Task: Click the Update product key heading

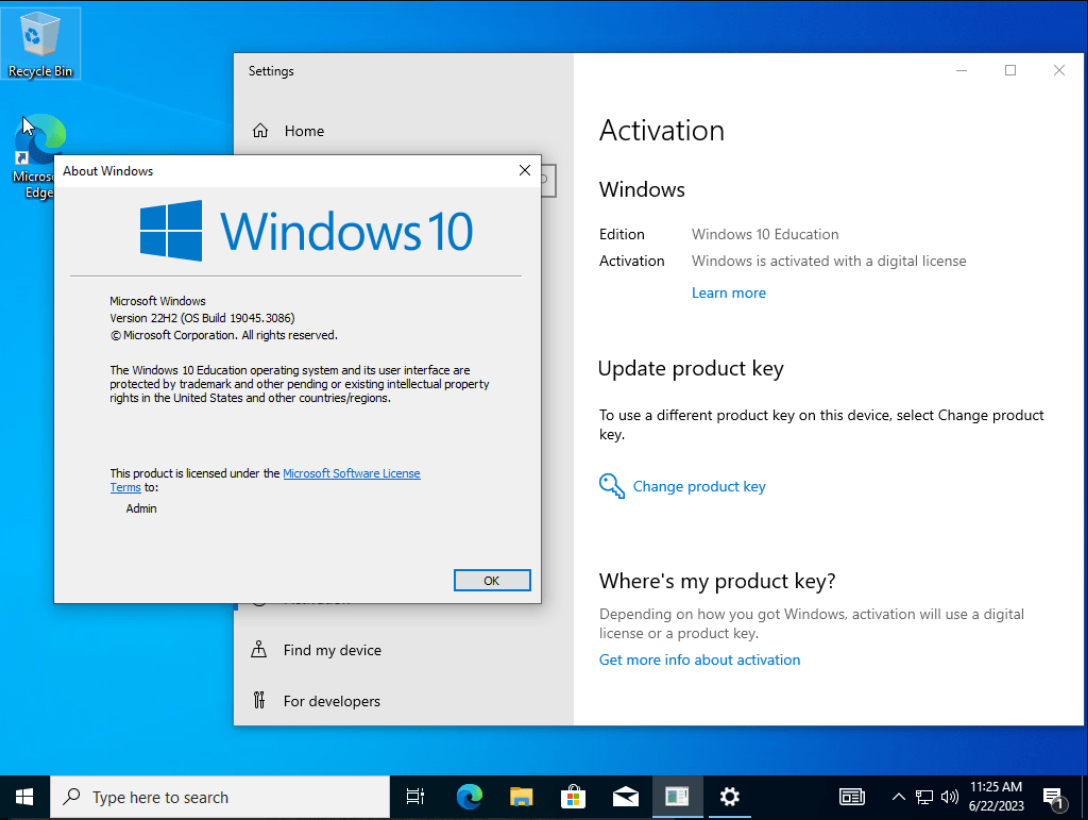Action: click(691, 368)
